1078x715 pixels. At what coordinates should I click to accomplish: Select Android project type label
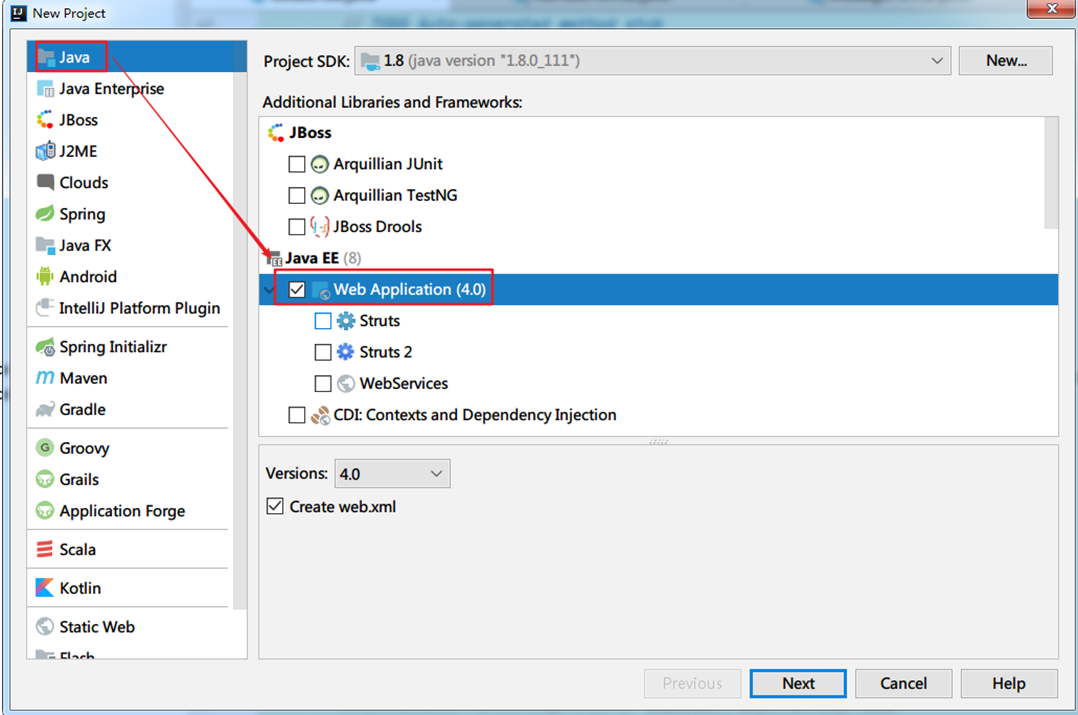tap(88, 276)
